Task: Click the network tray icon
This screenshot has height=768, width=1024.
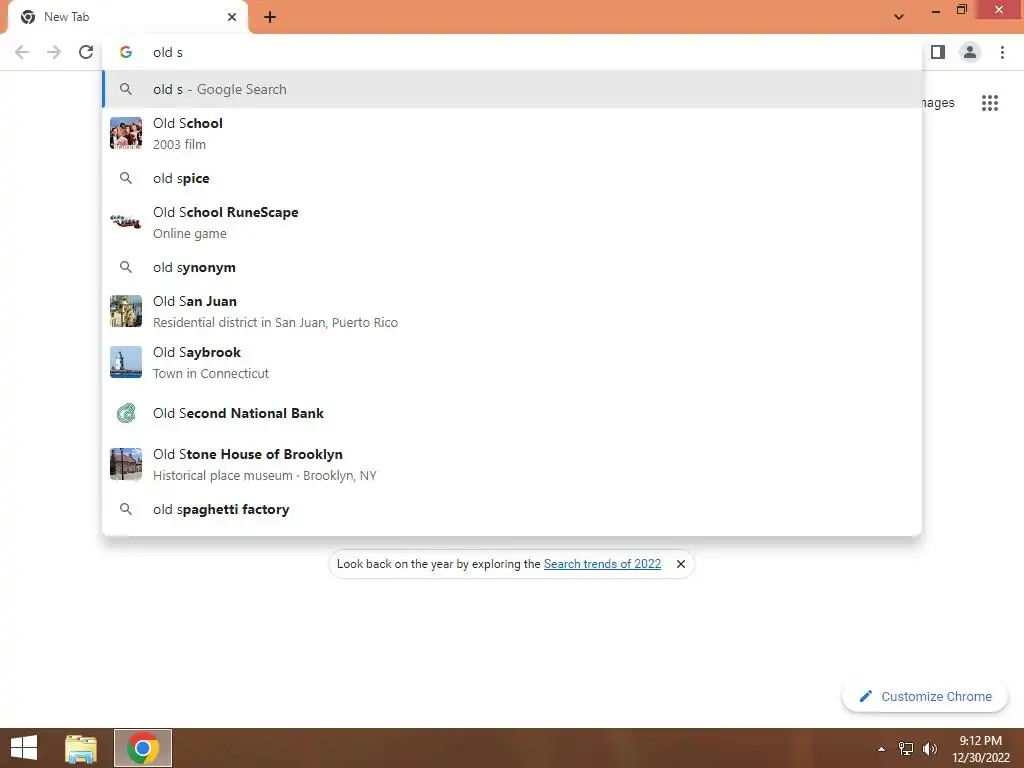Action: point(906,749)
